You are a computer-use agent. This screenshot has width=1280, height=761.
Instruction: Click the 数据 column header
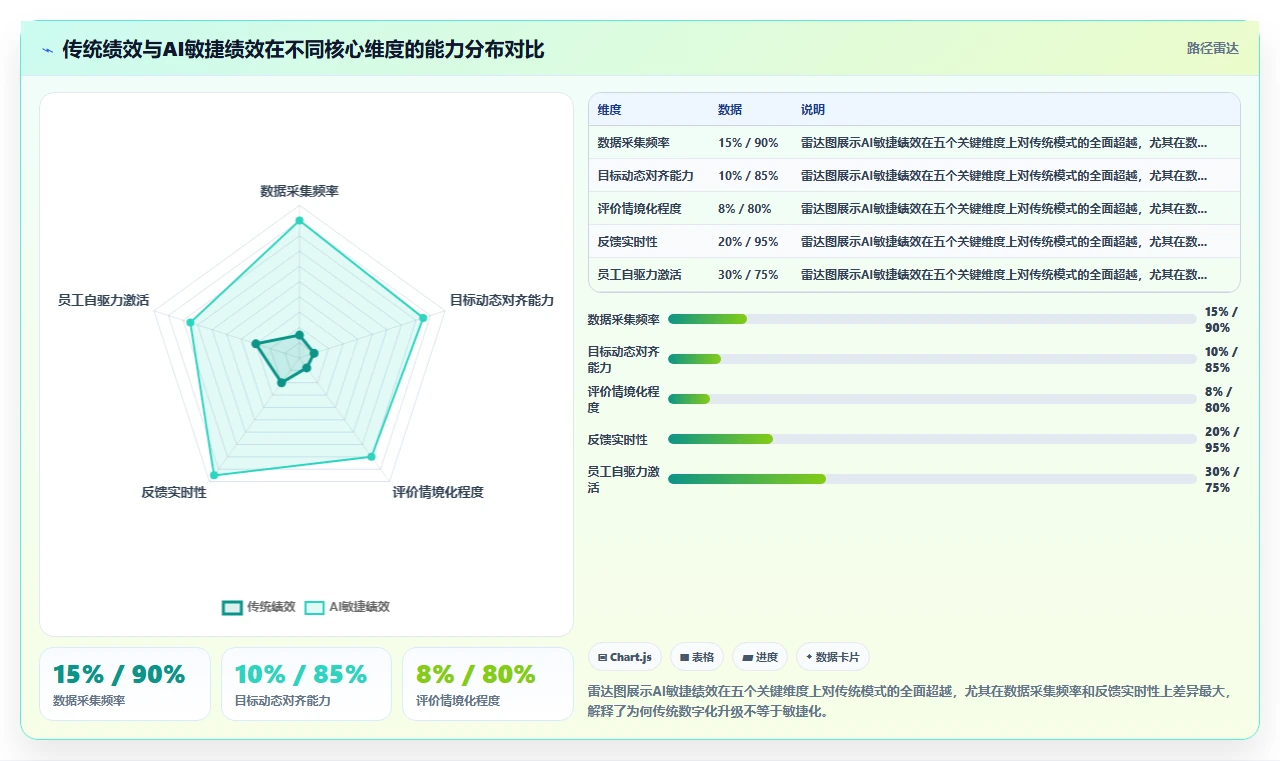pos(730,110)
